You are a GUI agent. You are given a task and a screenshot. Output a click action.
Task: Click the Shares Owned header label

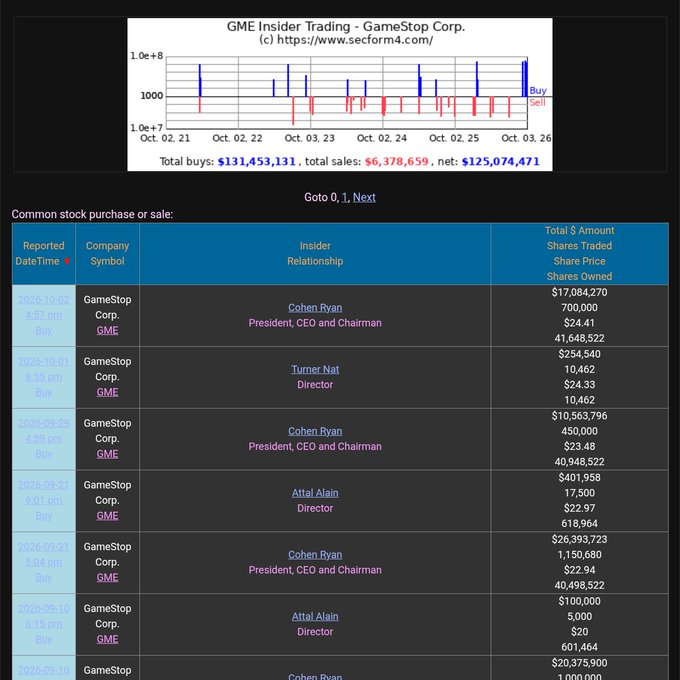tap(579, 277)
